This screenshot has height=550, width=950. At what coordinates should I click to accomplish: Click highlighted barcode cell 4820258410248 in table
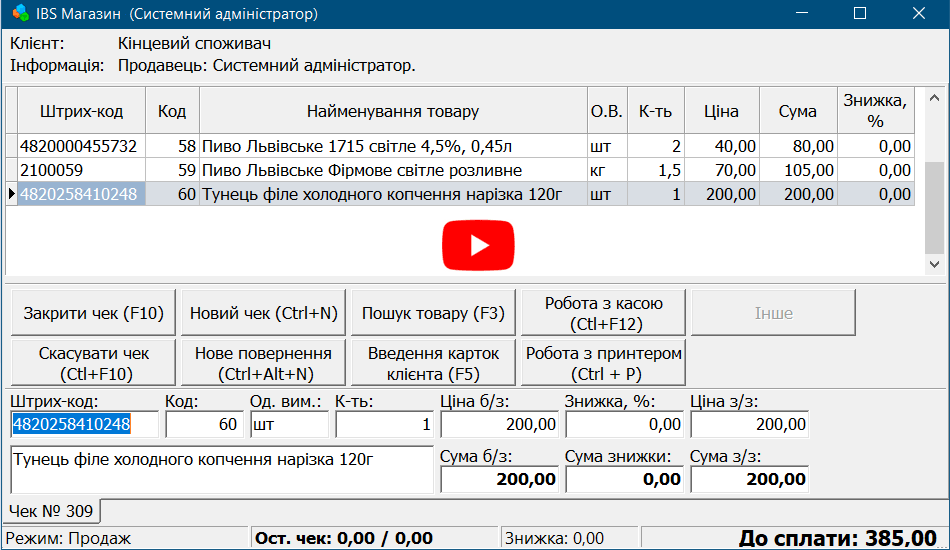click(x=81, y=194)
